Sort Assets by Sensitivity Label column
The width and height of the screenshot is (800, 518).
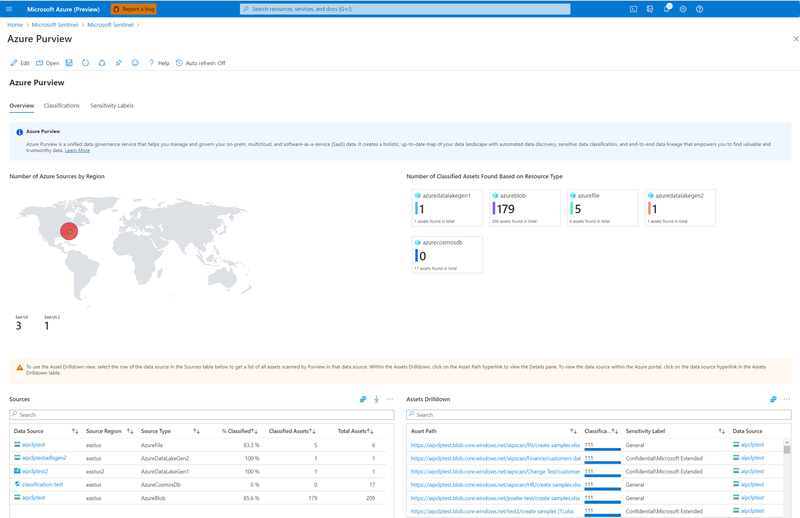pos(675,431)
